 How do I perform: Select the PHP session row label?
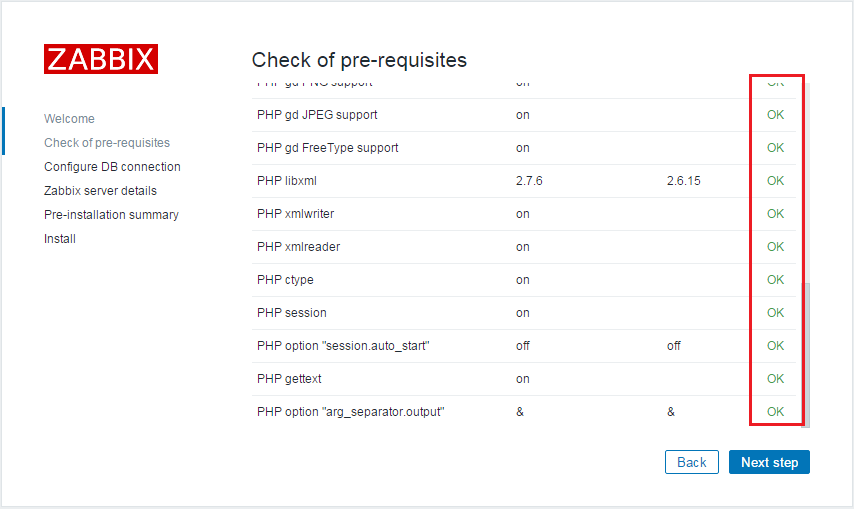291,313
